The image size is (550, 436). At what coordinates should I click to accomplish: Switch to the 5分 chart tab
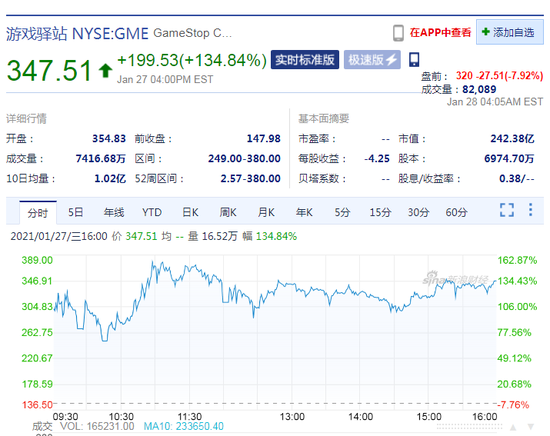click(x=342, y=212)
